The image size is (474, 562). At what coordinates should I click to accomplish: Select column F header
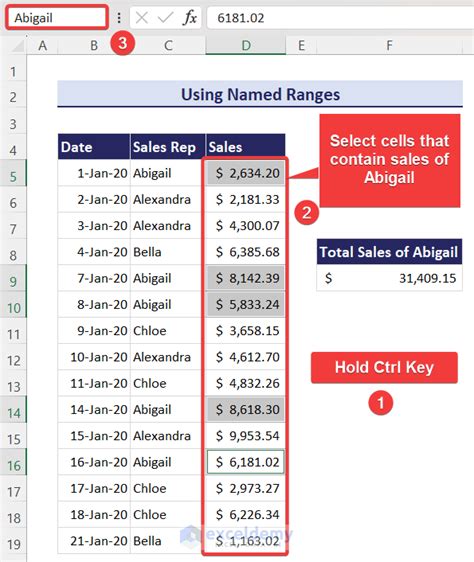[x=389, y=46]
